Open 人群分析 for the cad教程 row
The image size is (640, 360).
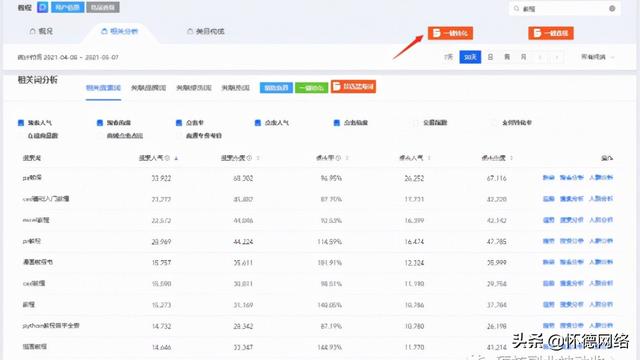click(x=601, y=283)
